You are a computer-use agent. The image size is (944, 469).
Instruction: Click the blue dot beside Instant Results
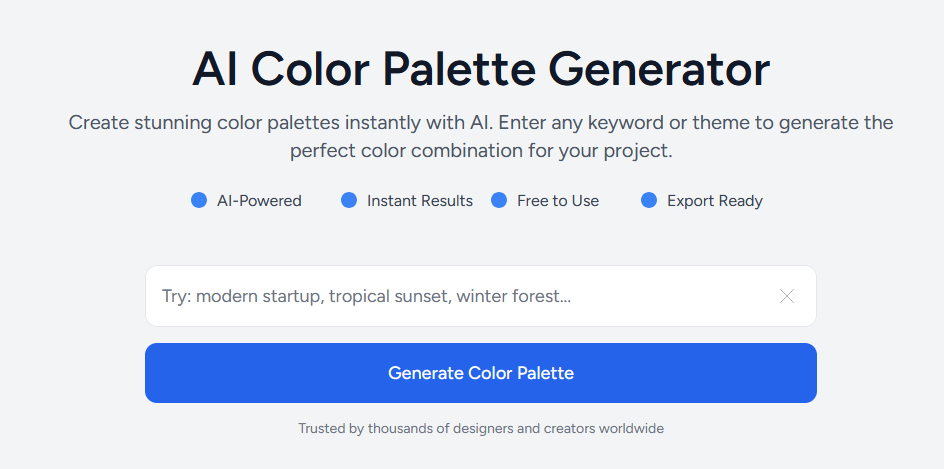coord(349,200)
